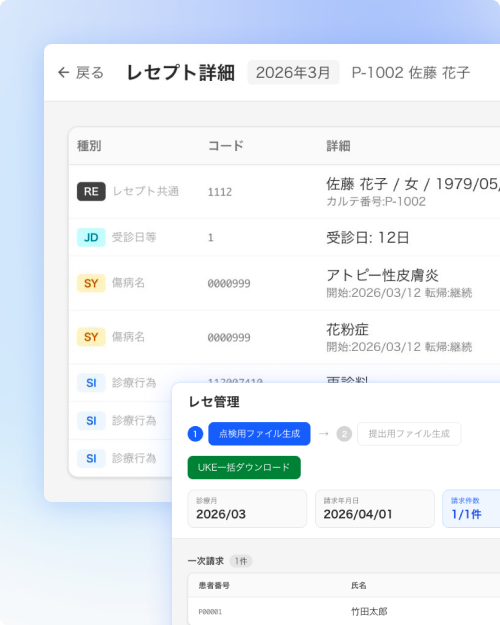Click the レセプト共通 type label
This screenshot has height=625, width=500.
146,191
